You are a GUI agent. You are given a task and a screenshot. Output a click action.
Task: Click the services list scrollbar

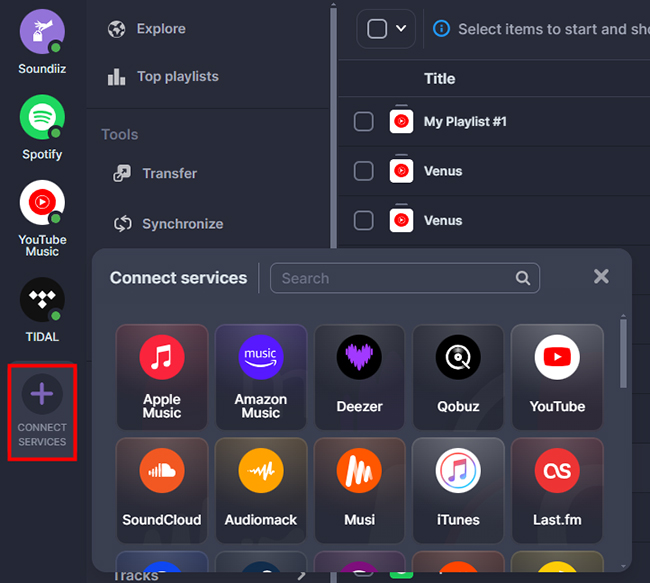[x=623, y=354]
